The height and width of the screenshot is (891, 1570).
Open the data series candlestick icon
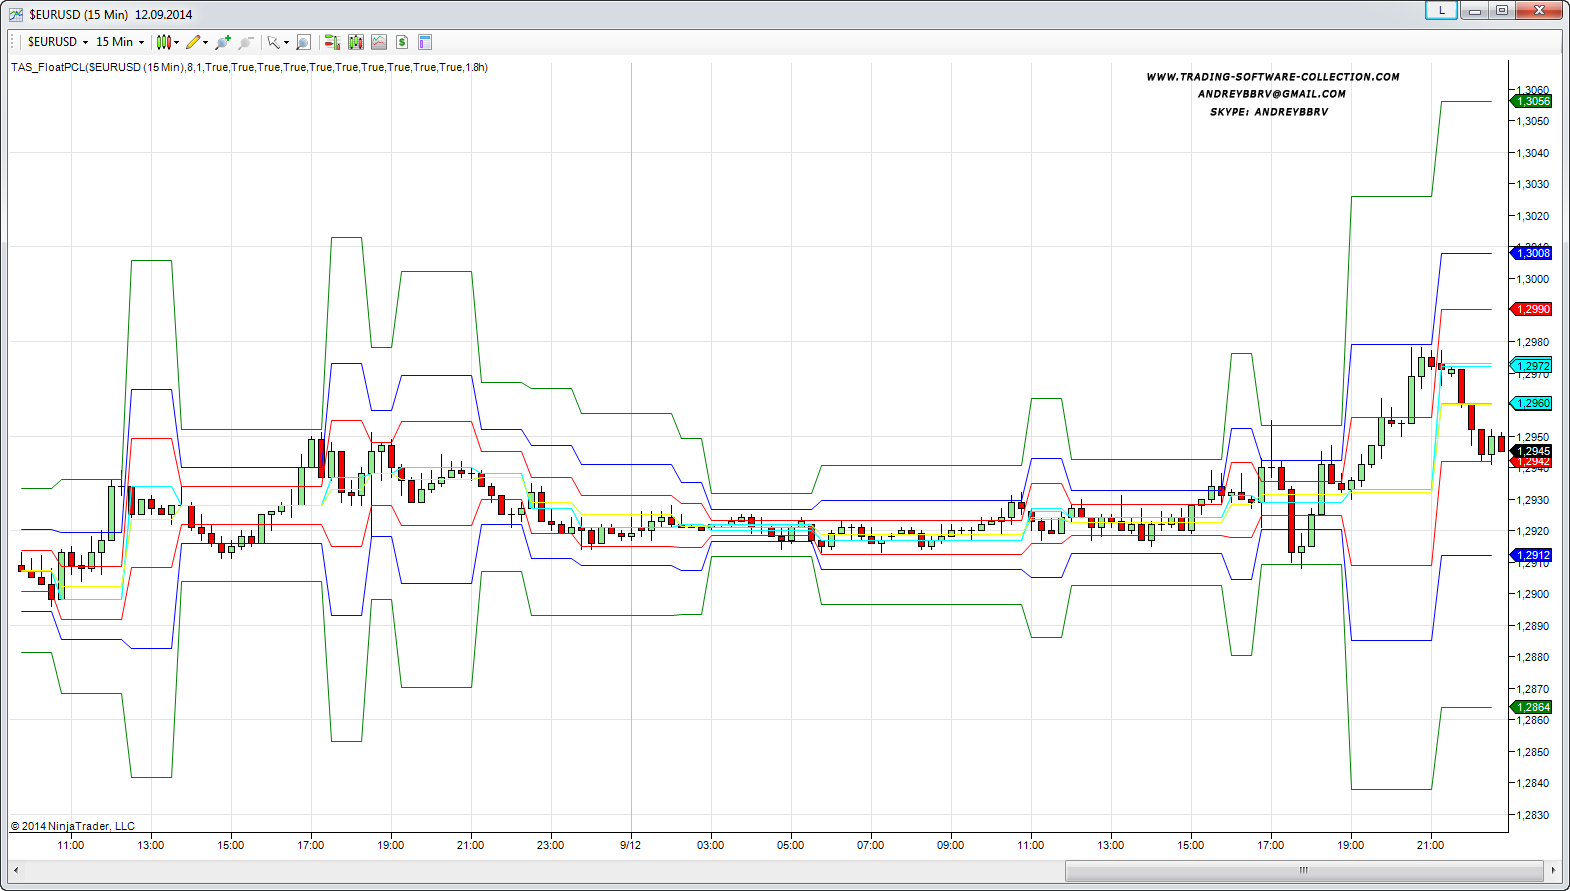coord(355,42)
